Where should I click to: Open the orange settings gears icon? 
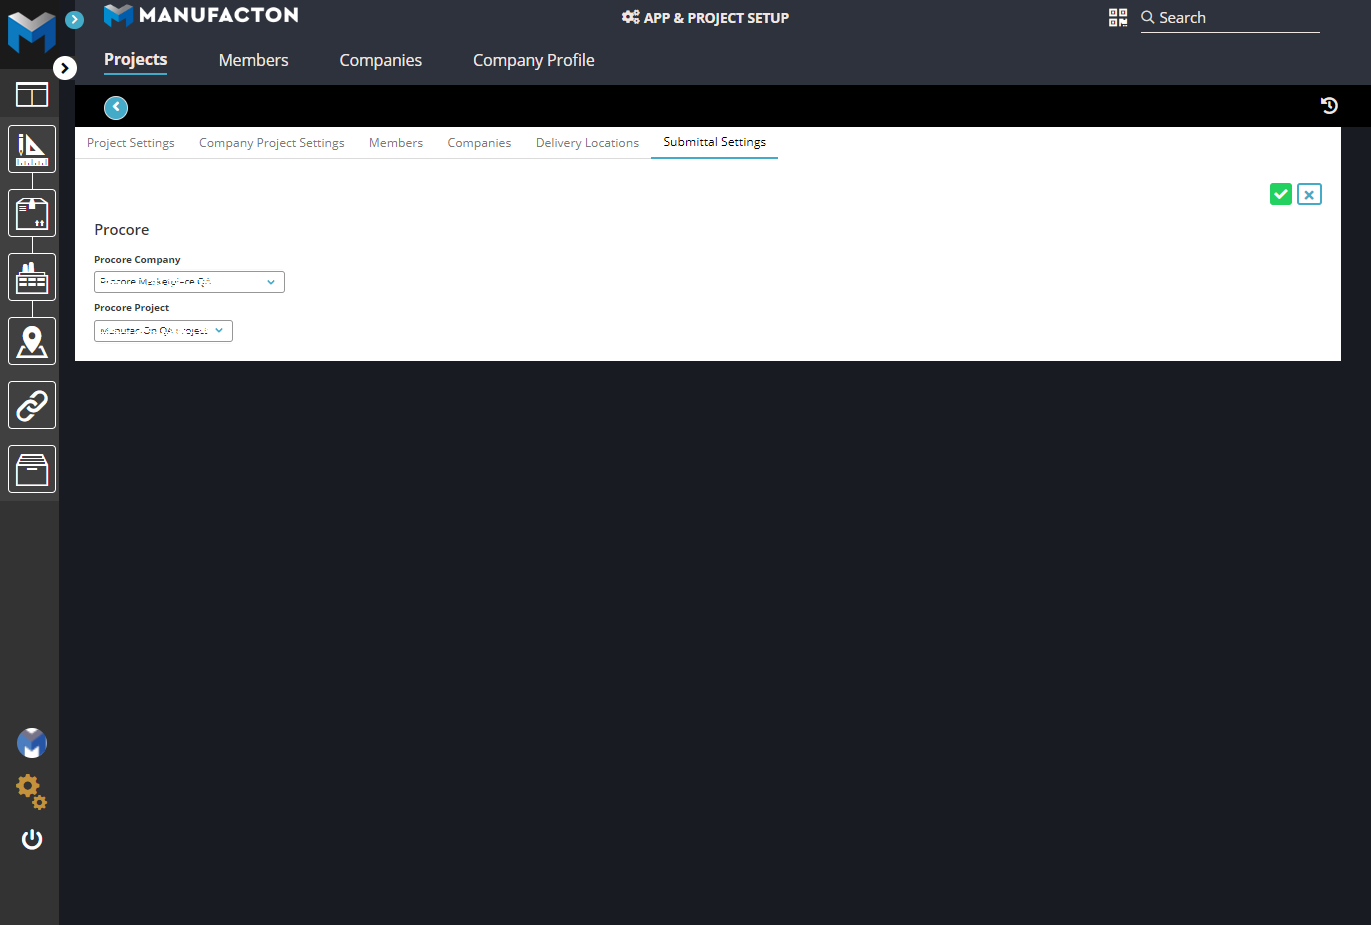click(32, 791)
